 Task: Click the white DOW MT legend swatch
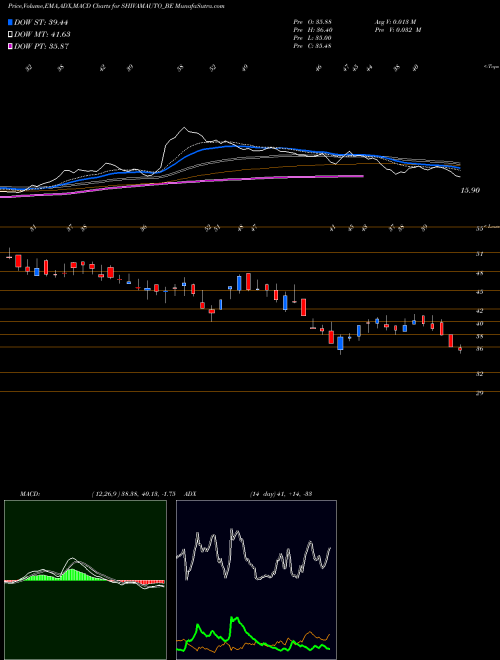pos(10,35)
